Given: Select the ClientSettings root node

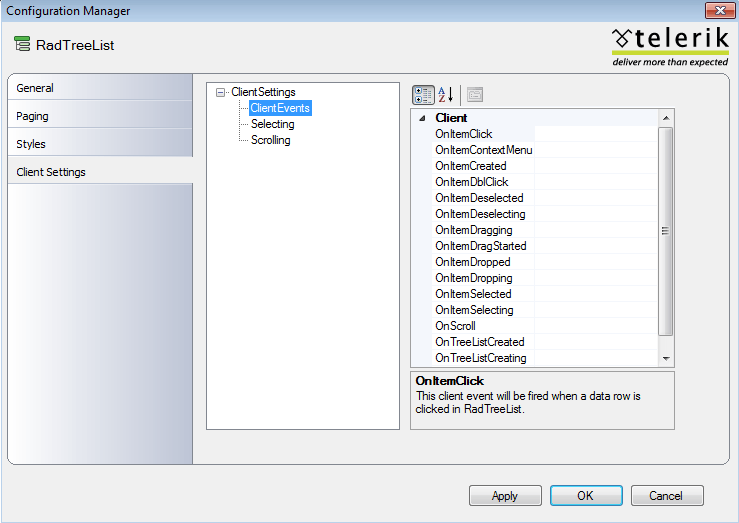Looking at the screenshot, I should click(x=263, y=92).
